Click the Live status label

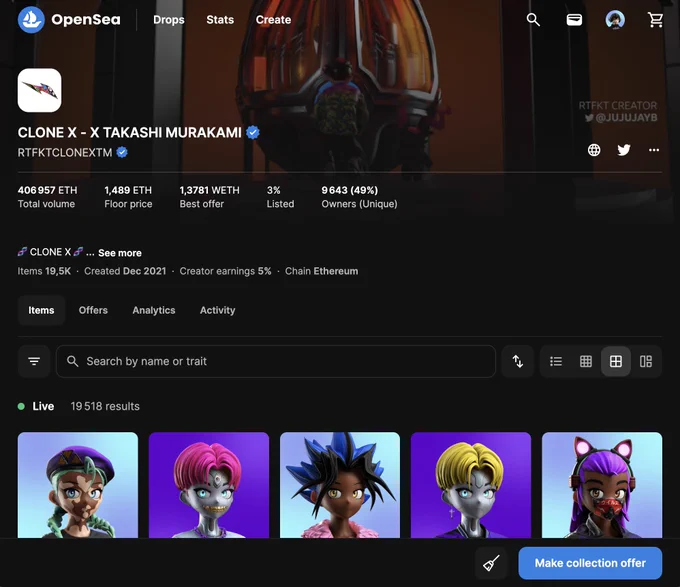click(x=43, y=407)
